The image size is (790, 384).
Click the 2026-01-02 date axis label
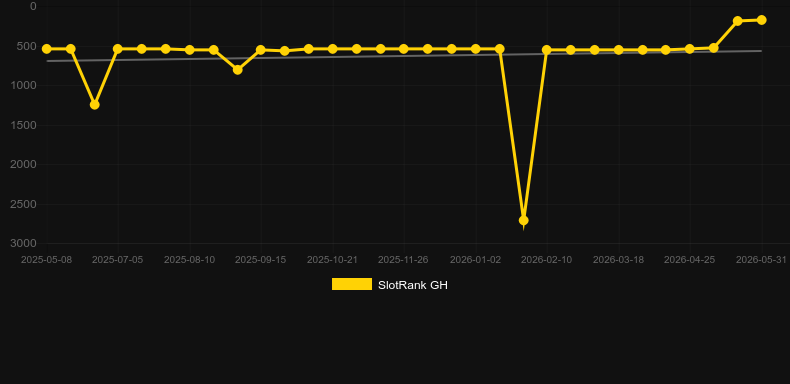pyautogui.click(x=476, y=260)
